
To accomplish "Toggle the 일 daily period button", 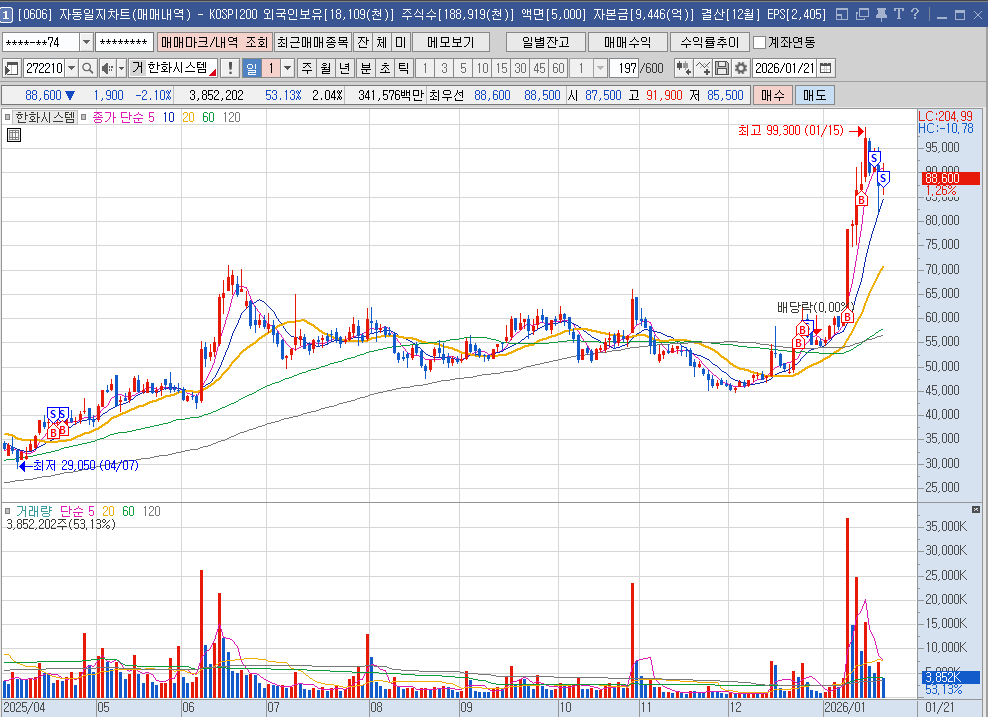I will tap(251, 68).
